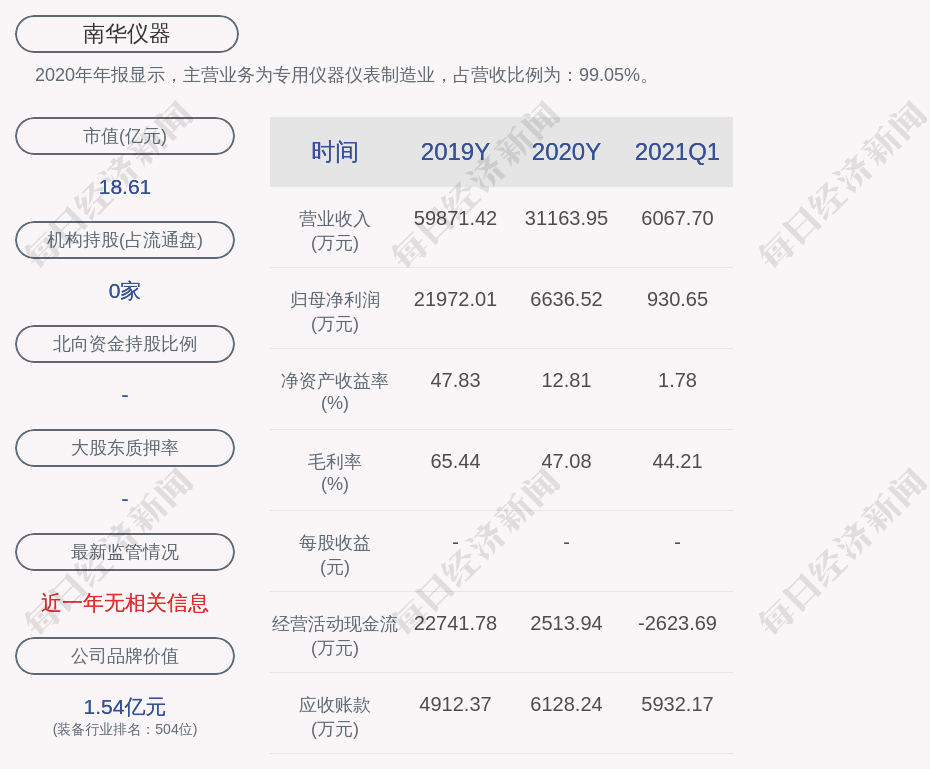Select the 0家 institutional holding value

(125, 291)
